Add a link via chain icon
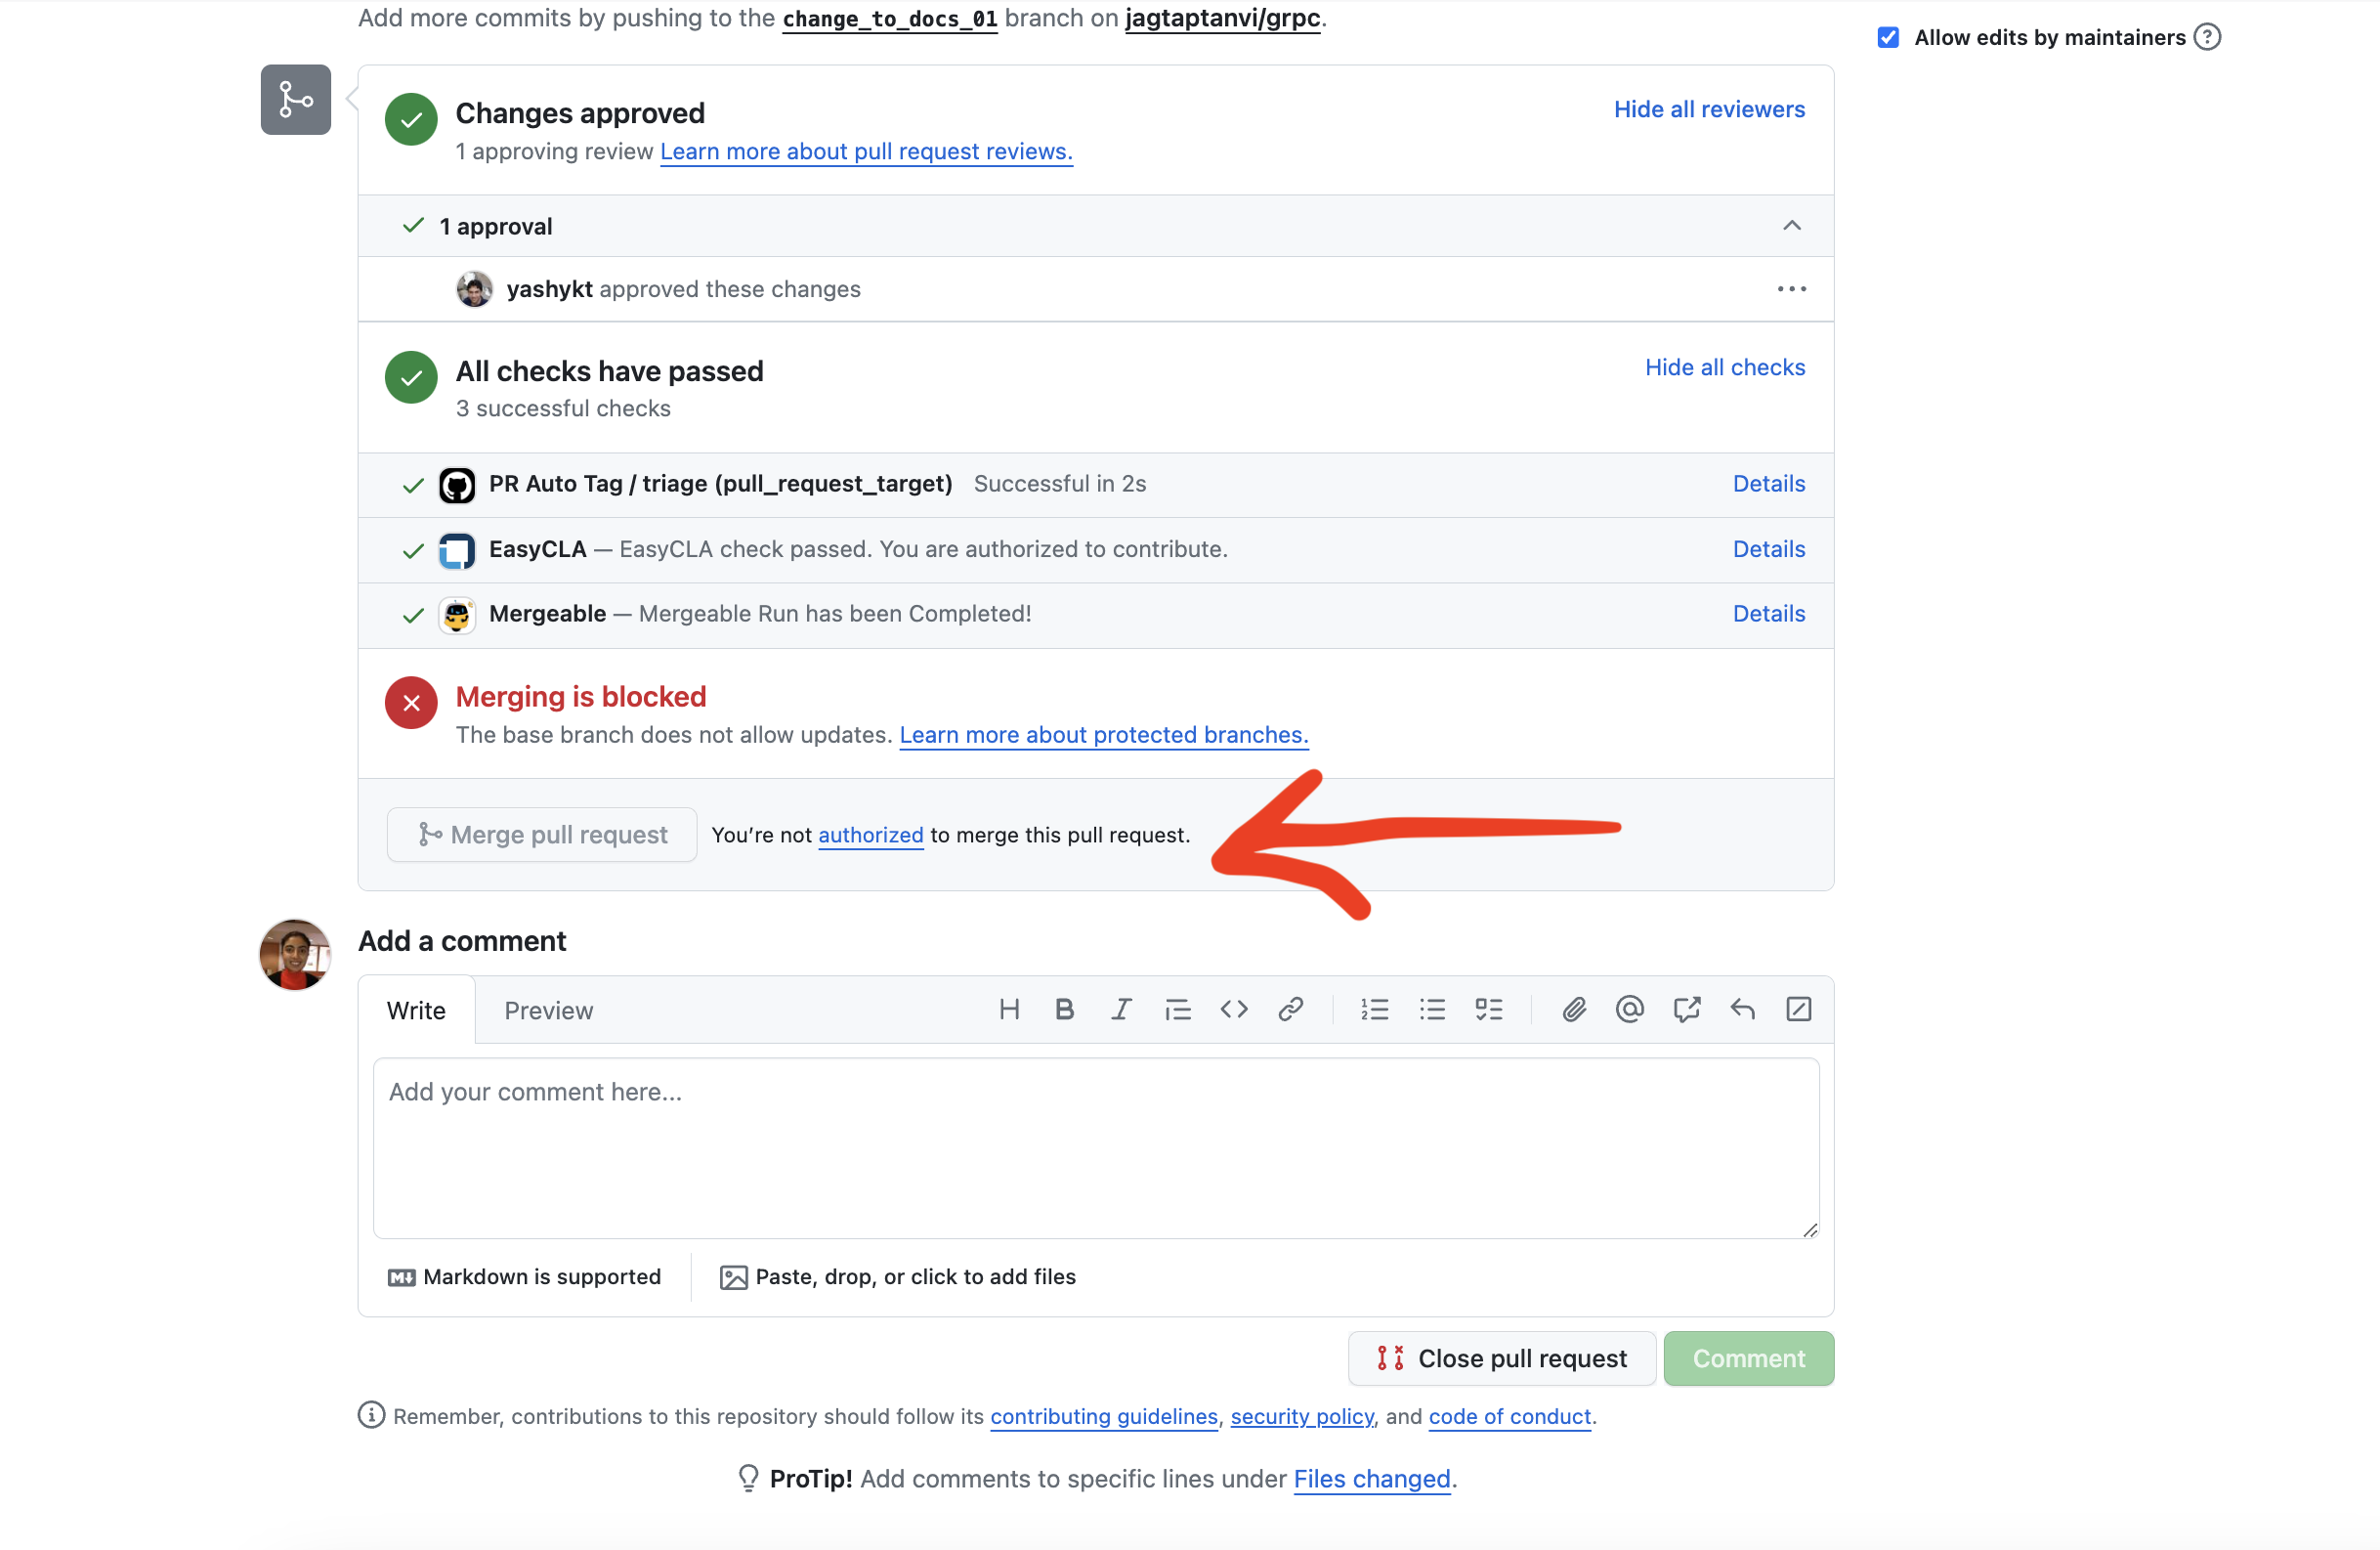 pos(1290,1009)
